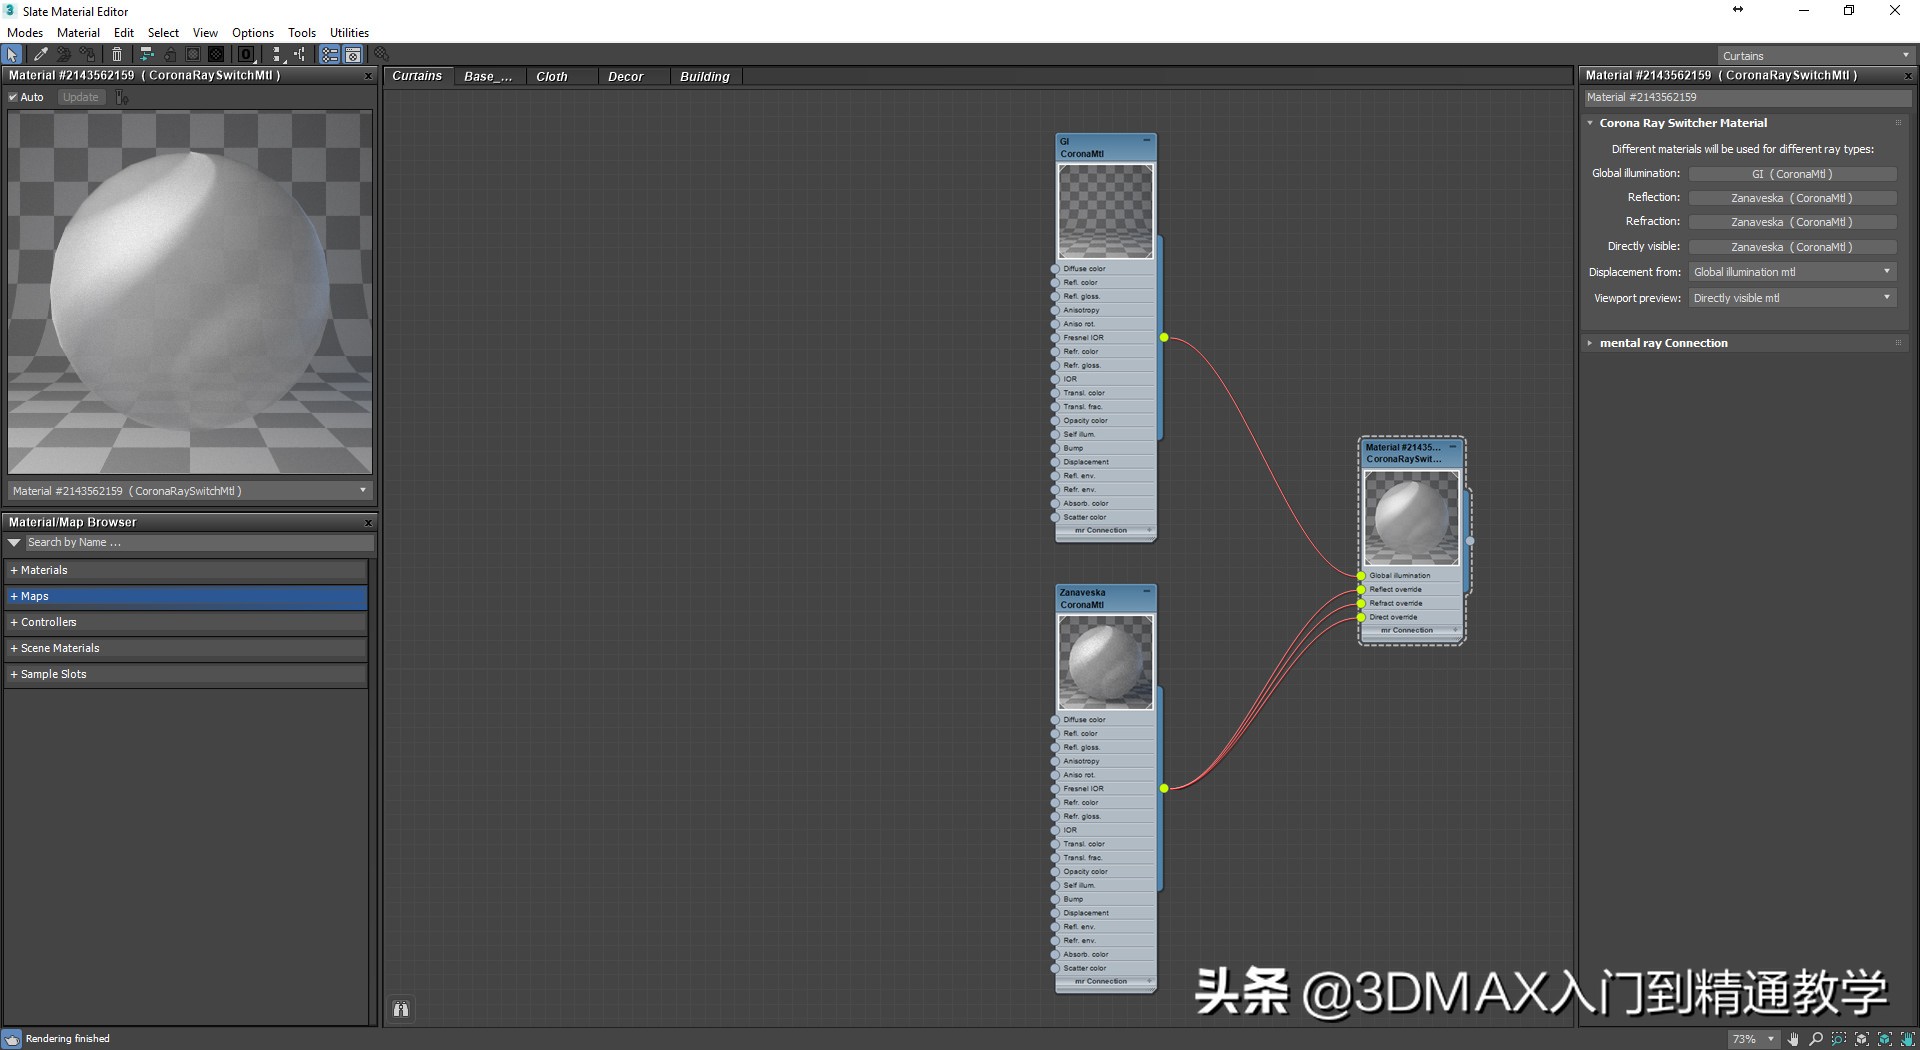Click the Delete Selected trash icon

coord(116,55)
